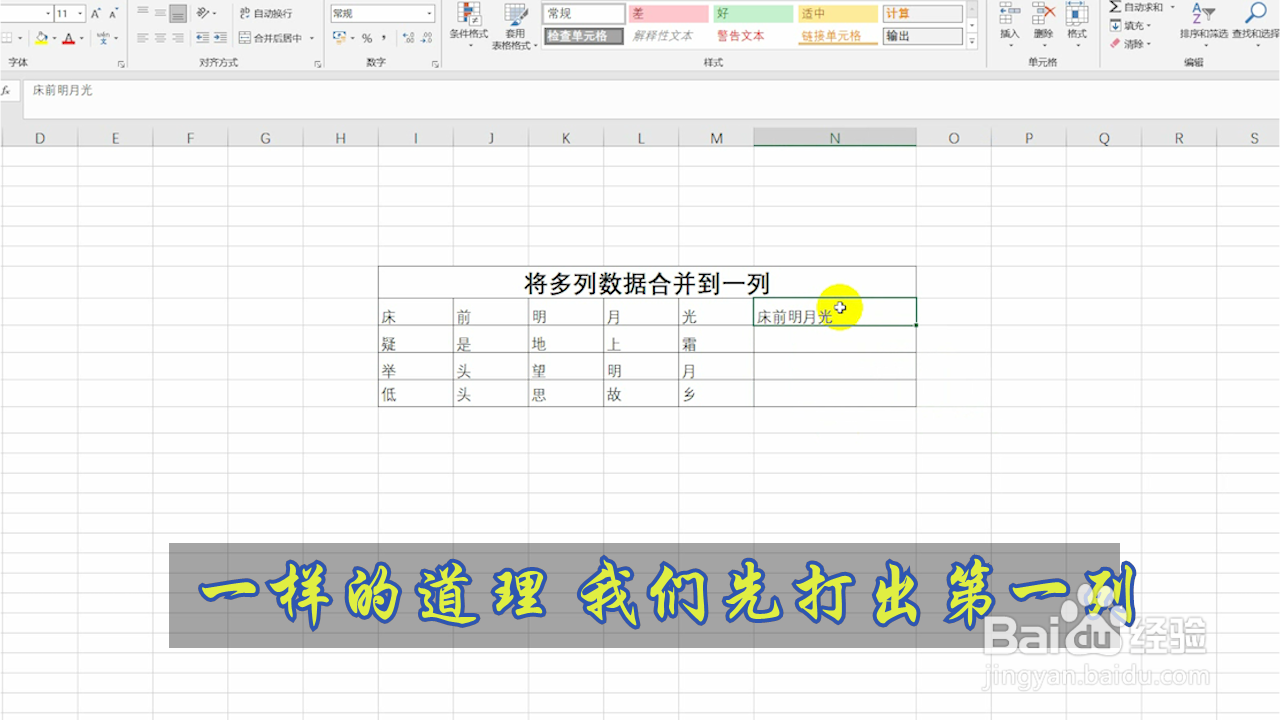Open the fill color dropdown arrow
The height and width of the screenshot is (720, 1280).
pyautogui.click(x=54, y=38)
